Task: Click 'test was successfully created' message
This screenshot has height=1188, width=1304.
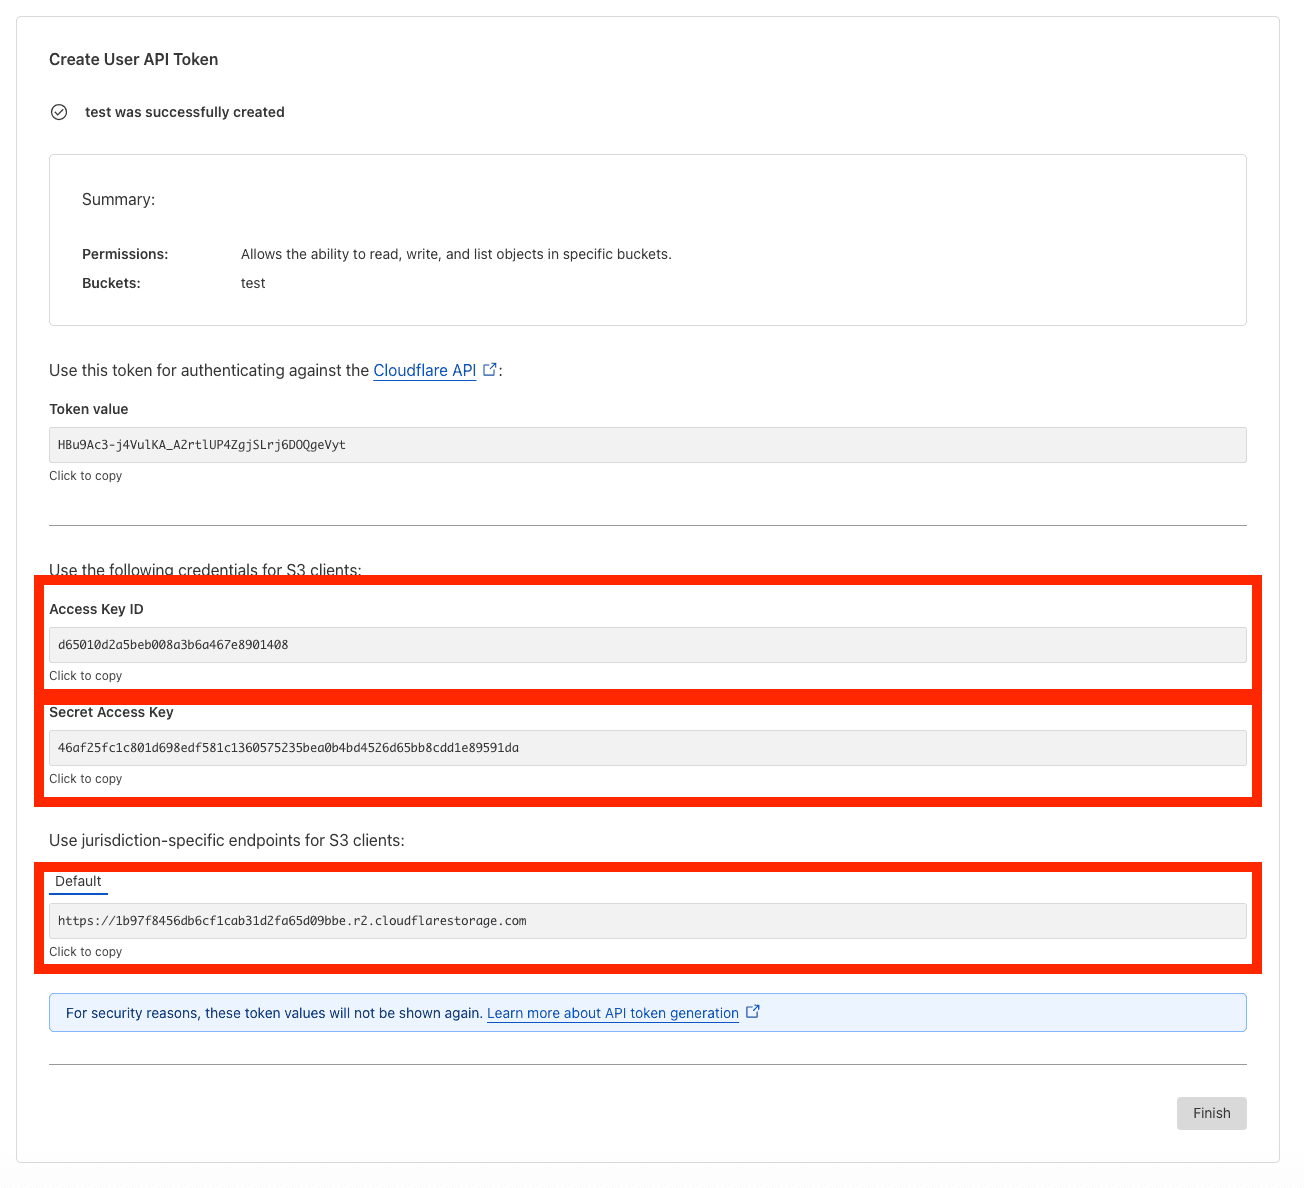Action: click(185, 112)
